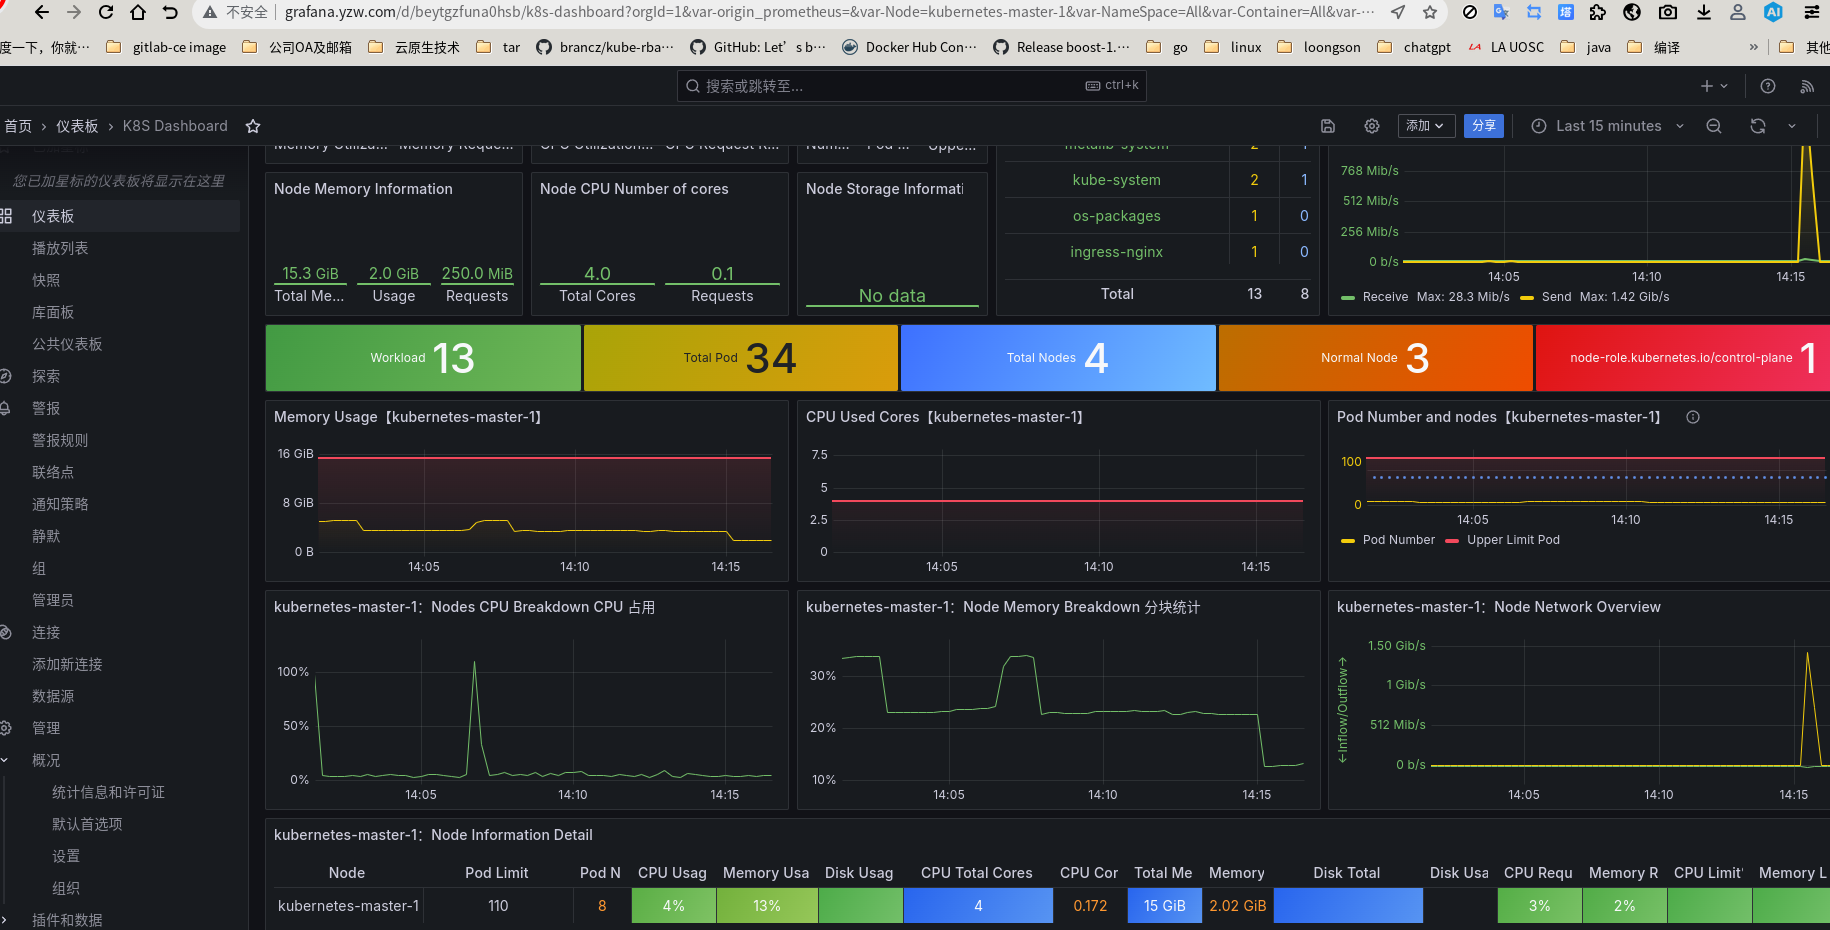Click the save dashboard icon

1328,126
